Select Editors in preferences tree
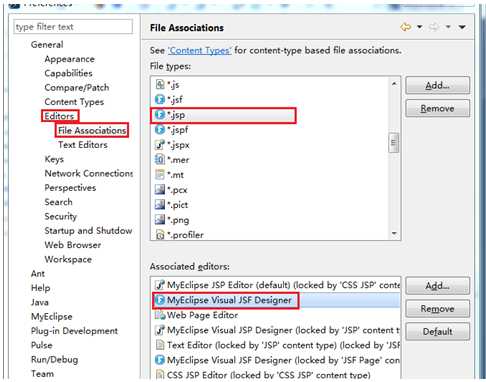The width and height of the screenshot is (486, 382). coord(59,116)
